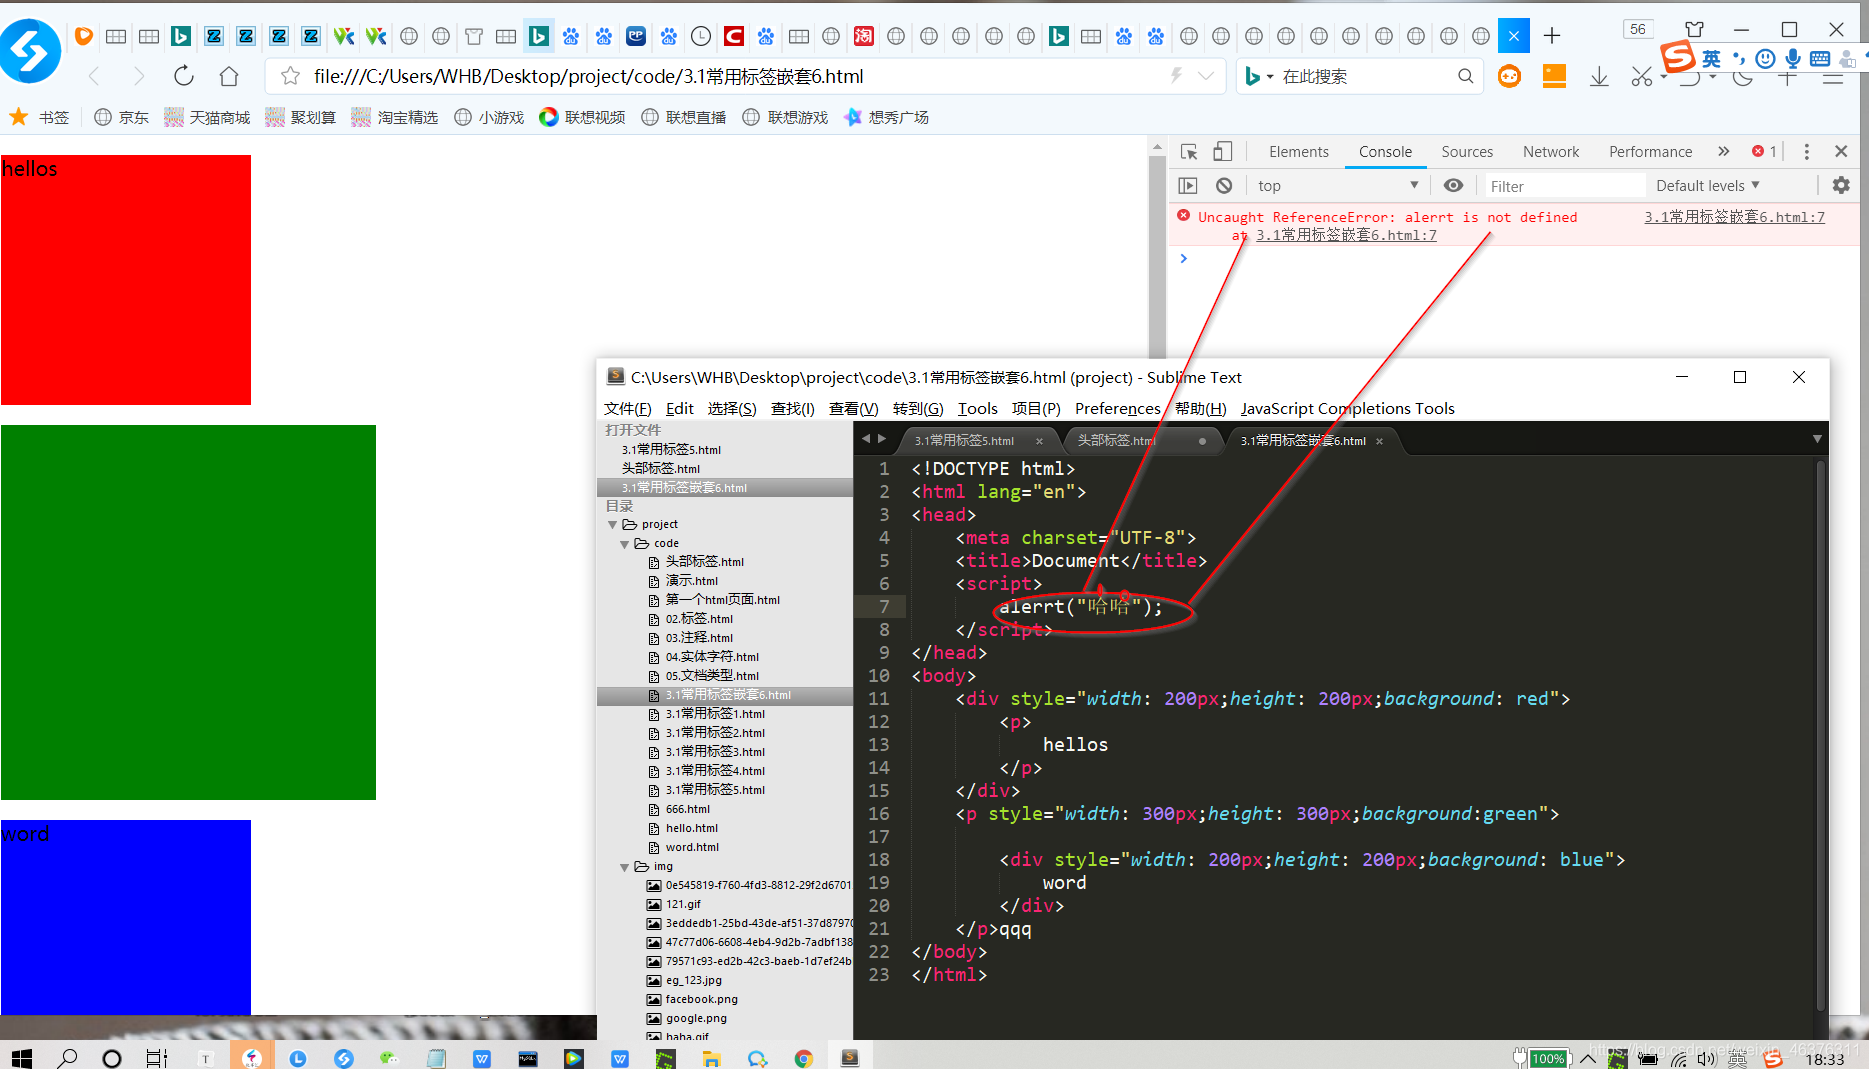This screenshot has width=1869, height=1069.
Task: Toggle console sidebar panel
Action: (1188, 185)
